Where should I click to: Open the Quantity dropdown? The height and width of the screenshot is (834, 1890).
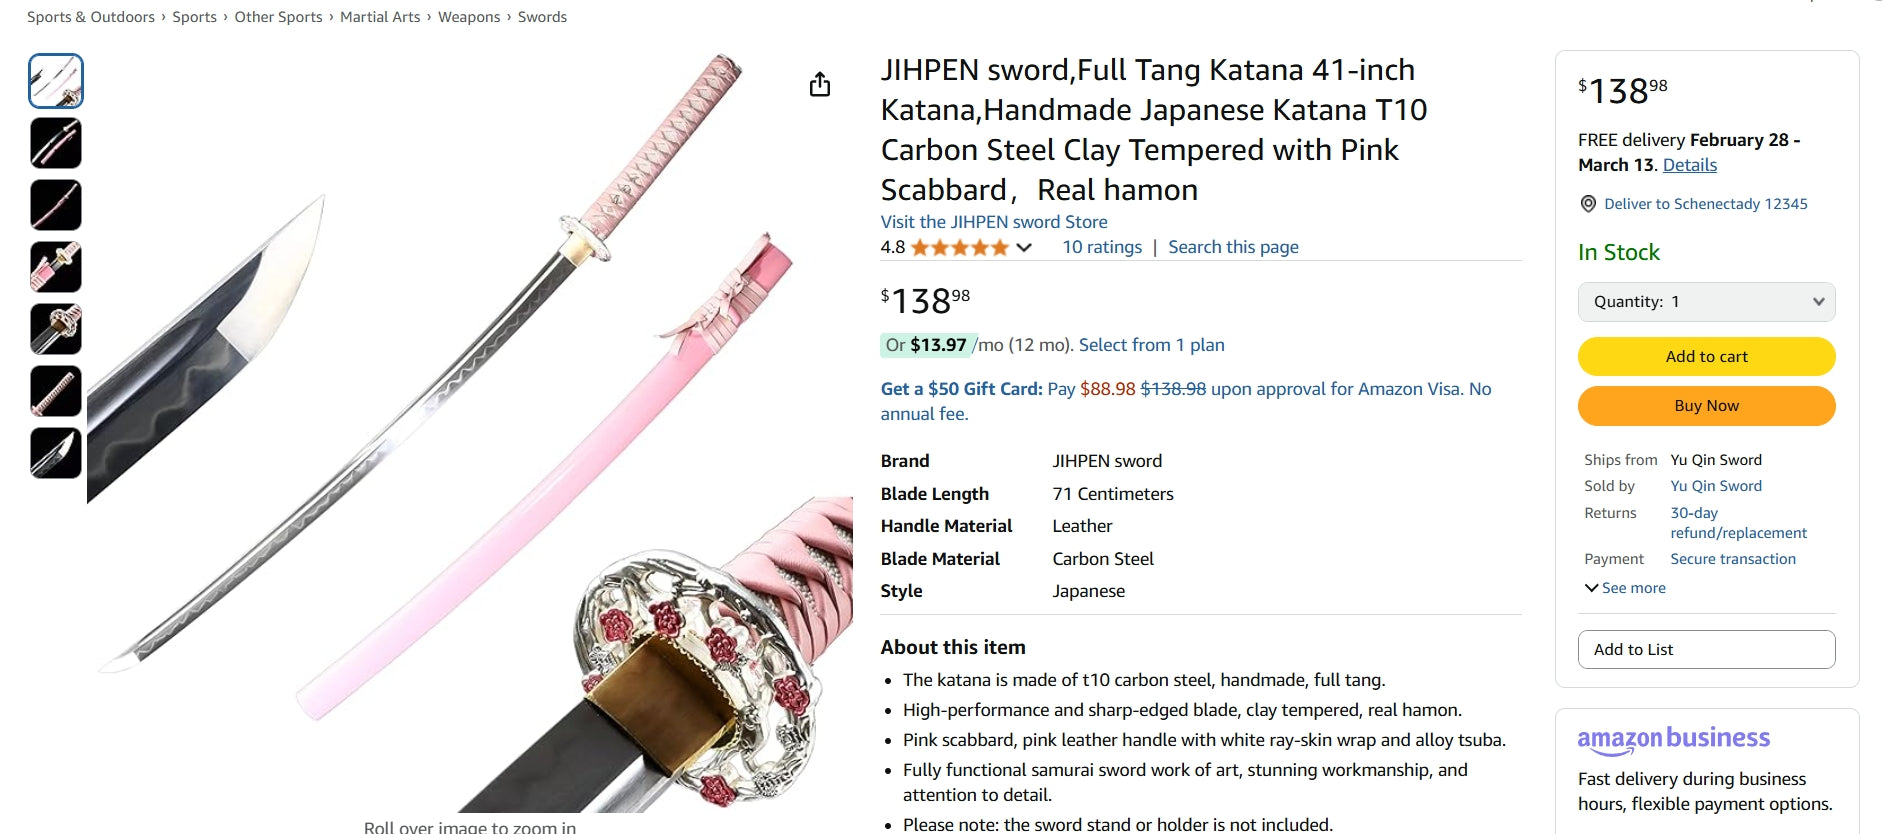coord(1706,302)
